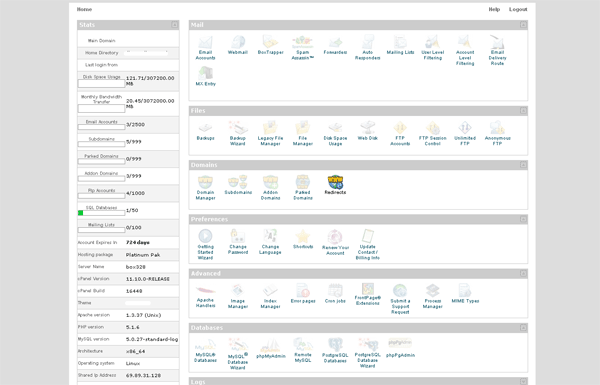This screenshot has height=385, width=600.
Task: Open the Help link
Action: (494, 9)
